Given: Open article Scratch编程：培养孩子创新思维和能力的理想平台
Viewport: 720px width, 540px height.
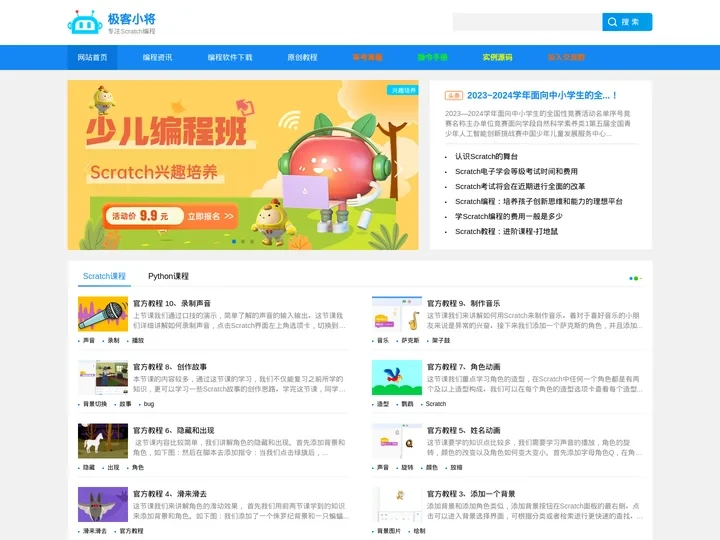Looking at the screenshot, I should pyautogui.click(x=539, y=202).
